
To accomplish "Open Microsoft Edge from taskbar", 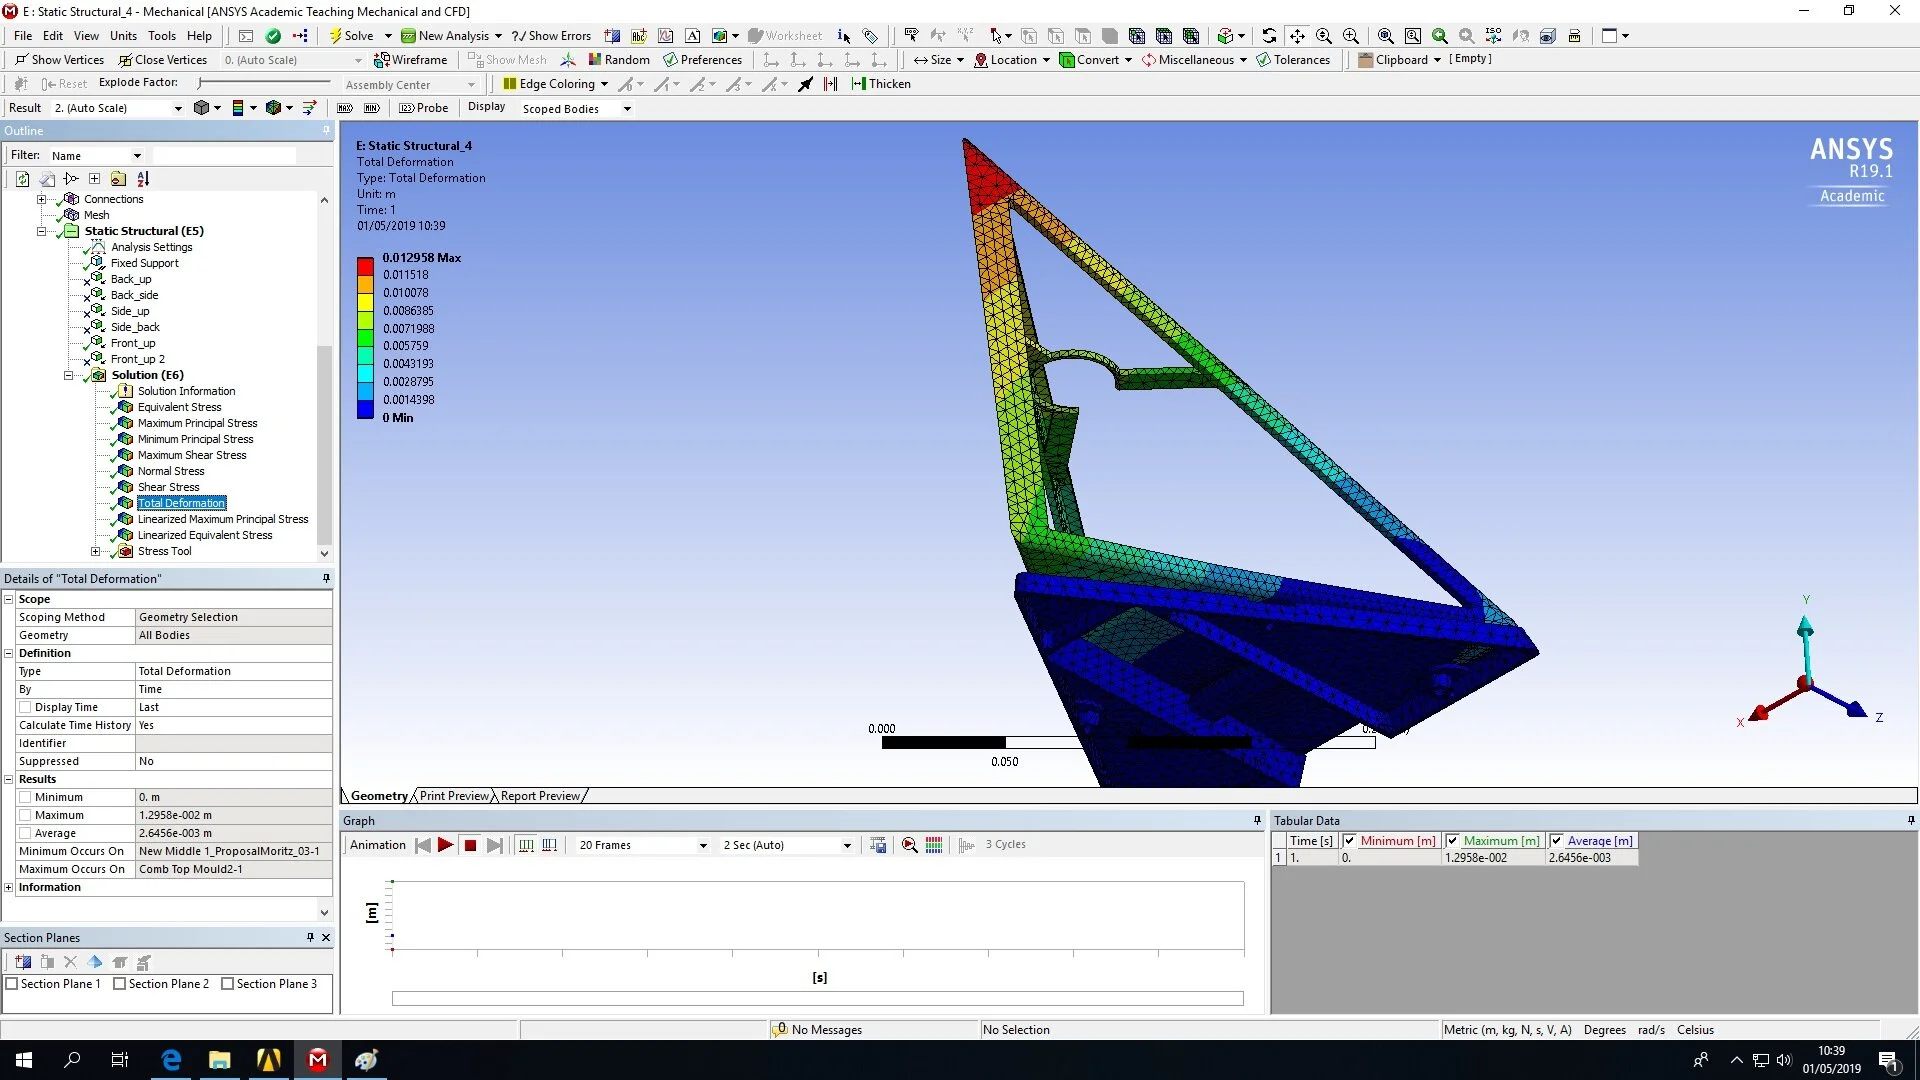I will (171, 1060).
